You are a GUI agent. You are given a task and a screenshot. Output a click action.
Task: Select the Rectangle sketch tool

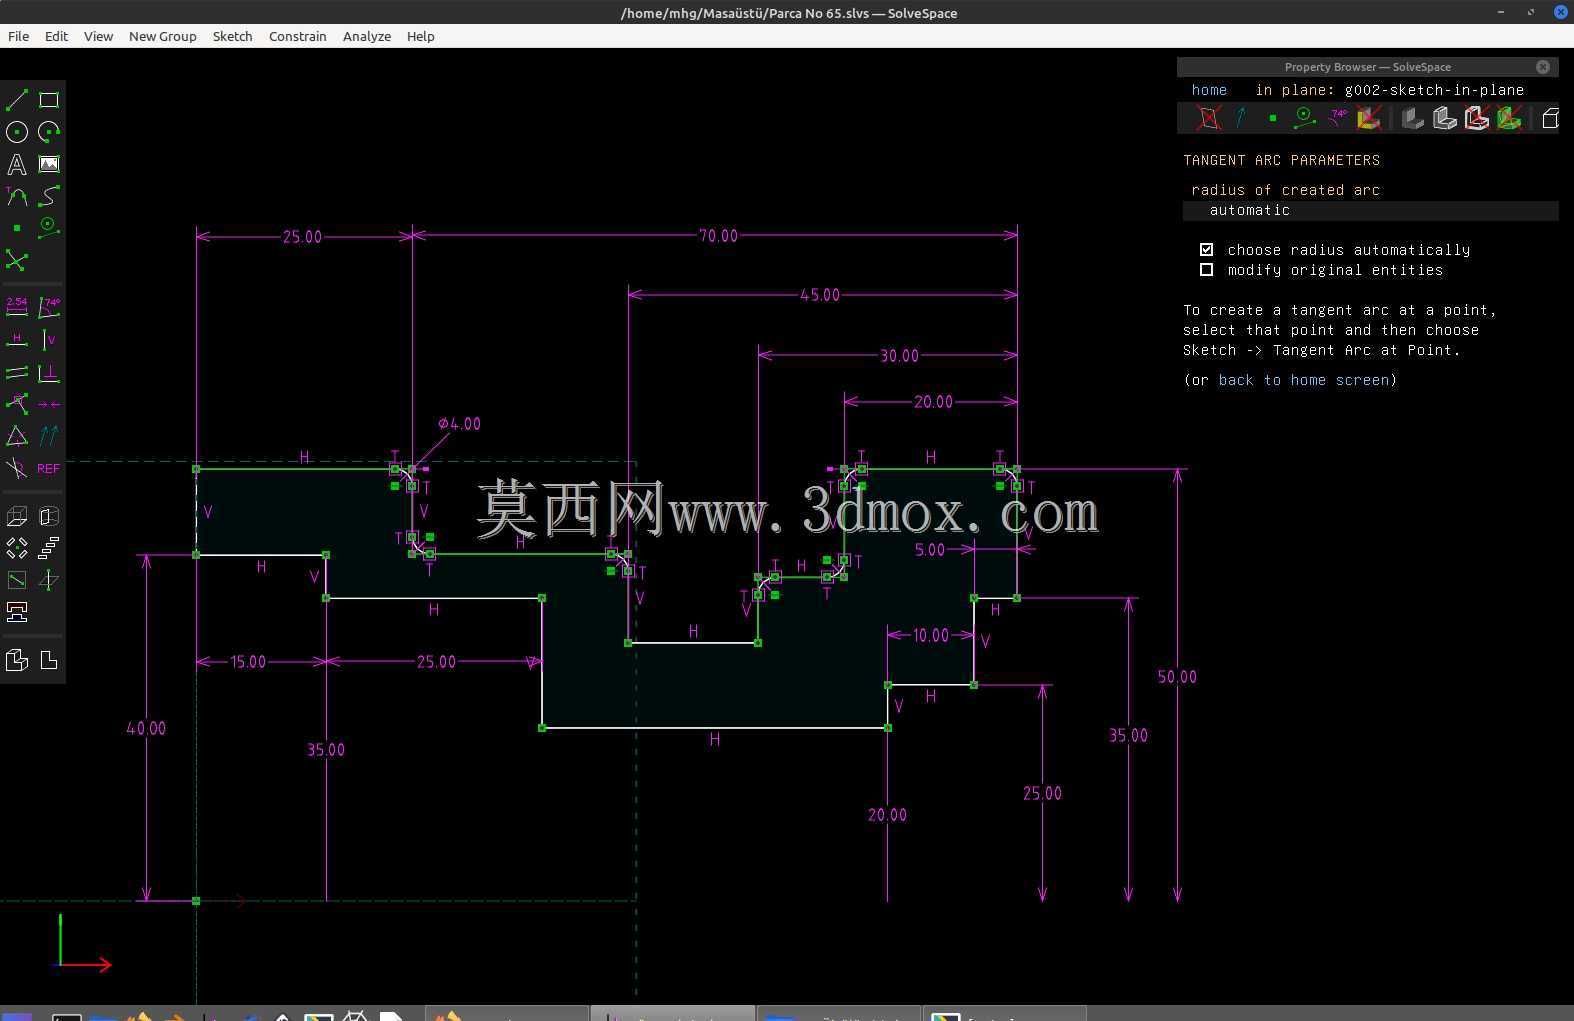coord(48,100)
